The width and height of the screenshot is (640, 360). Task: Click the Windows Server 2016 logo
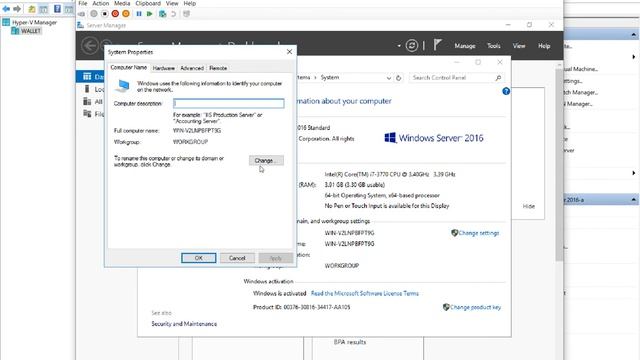(x=434, y=138)
